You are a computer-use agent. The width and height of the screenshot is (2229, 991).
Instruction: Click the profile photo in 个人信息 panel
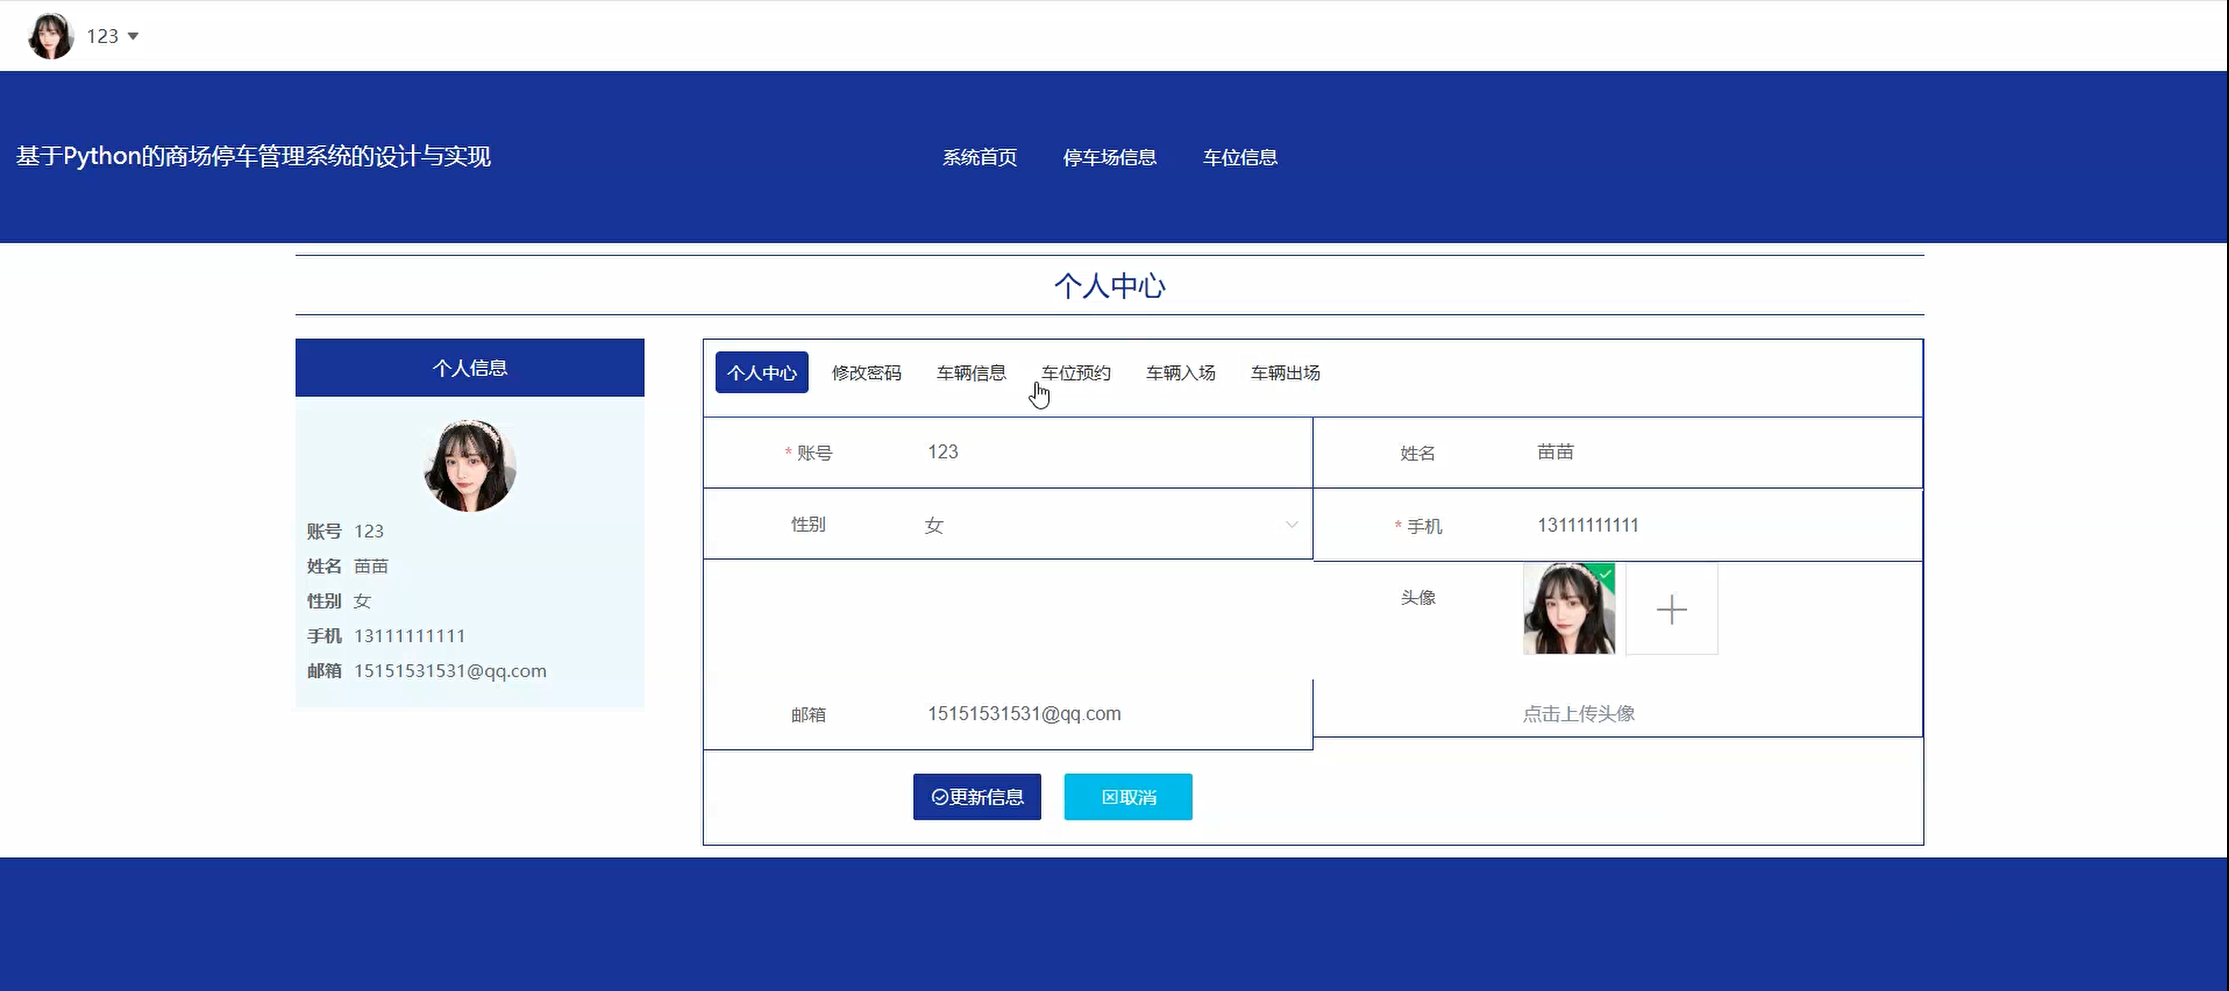point(469,466)
